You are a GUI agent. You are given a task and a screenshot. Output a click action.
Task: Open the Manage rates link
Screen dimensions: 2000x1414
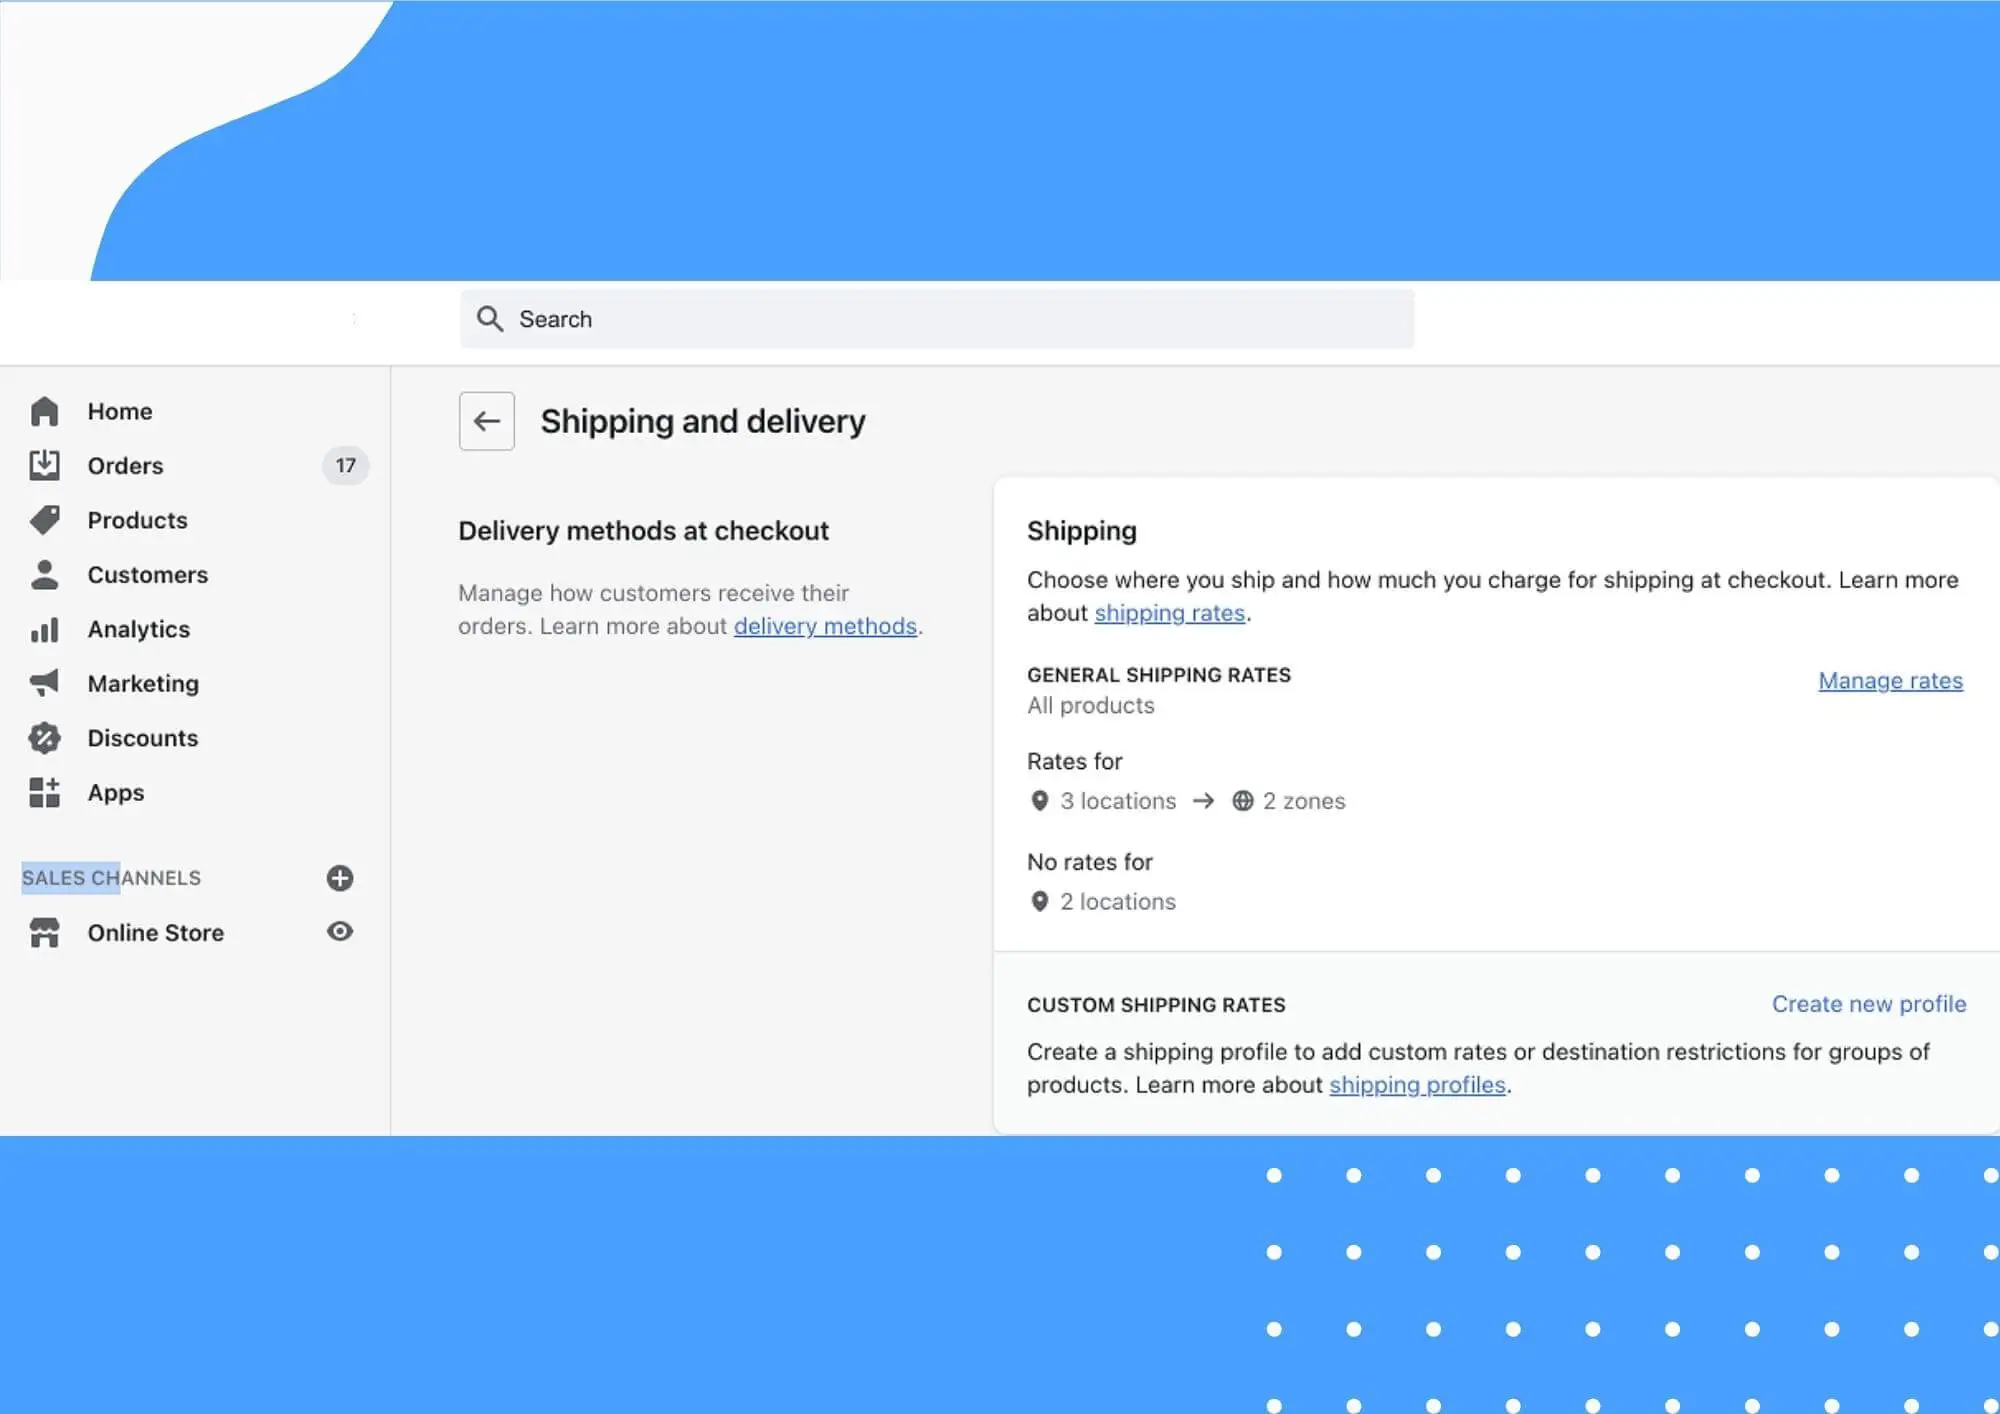coord(1890,680)
